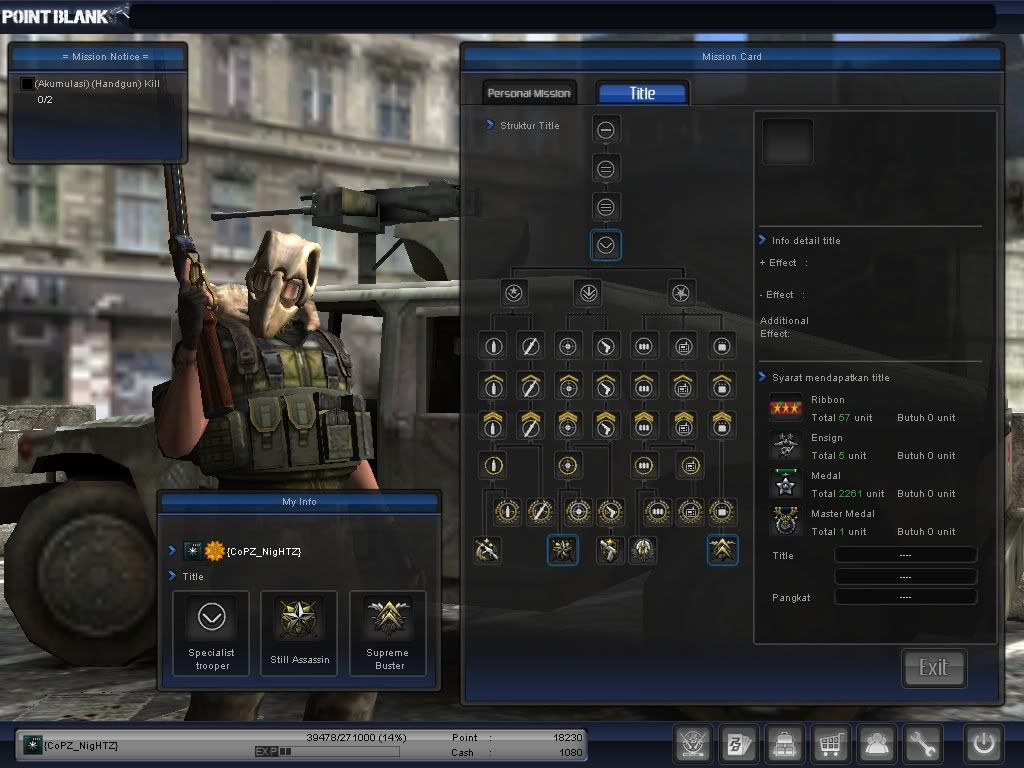
Task: Select the highlighted Supreme Buster chevrons title node
Action: click(x=722, y=550)
